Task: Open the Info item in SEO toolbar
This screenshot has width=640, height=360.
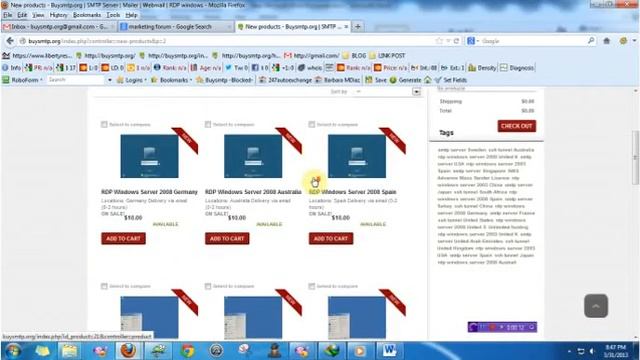Action: [x=12, y=68]
